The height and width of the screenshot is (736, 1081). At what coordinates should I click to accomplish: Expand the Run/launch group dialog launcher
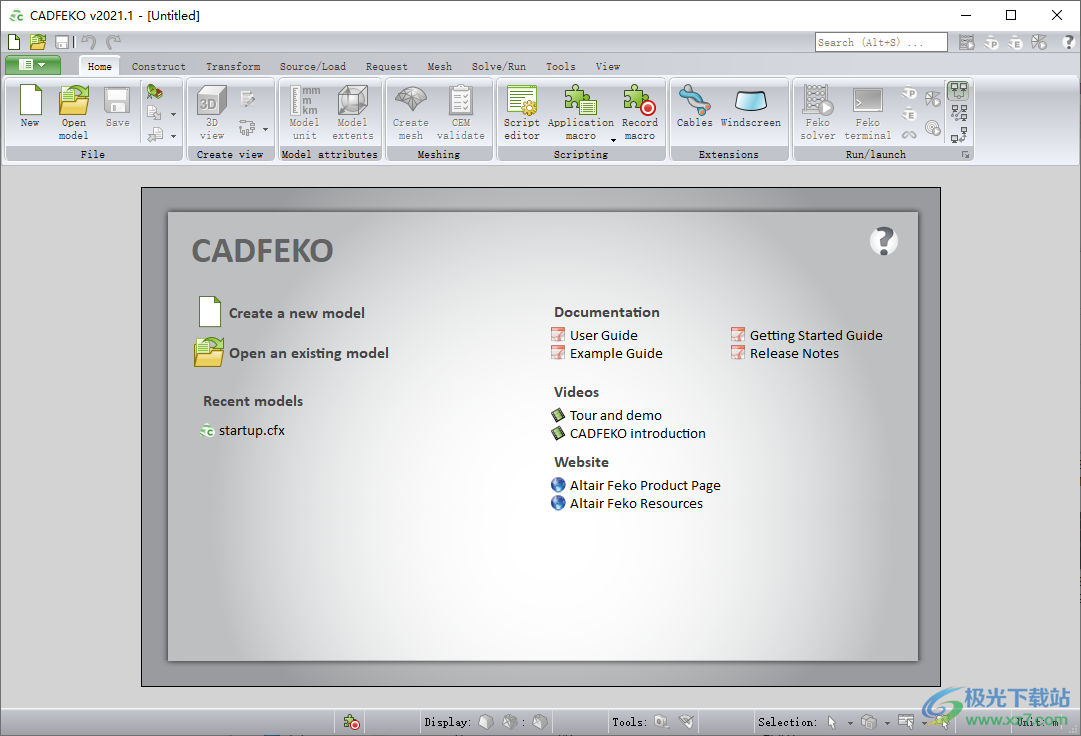coord(966,155)
